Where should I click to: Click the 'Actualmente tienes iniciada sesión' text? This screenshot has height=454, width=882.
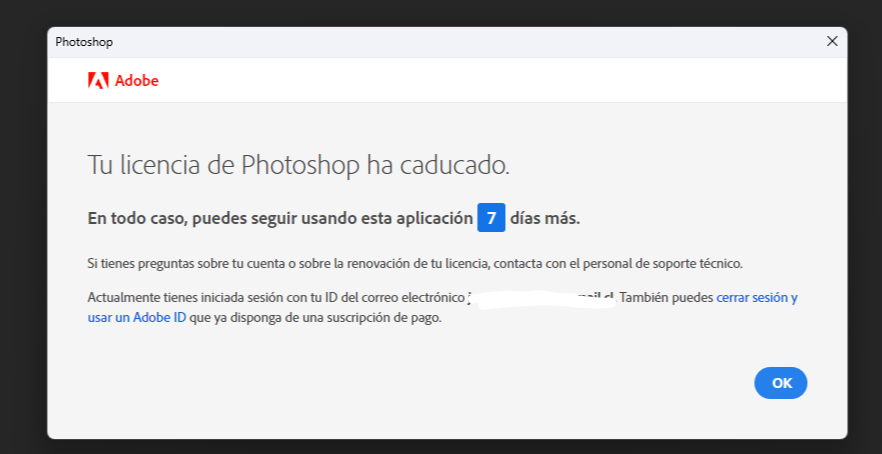[x=276, y=298]
